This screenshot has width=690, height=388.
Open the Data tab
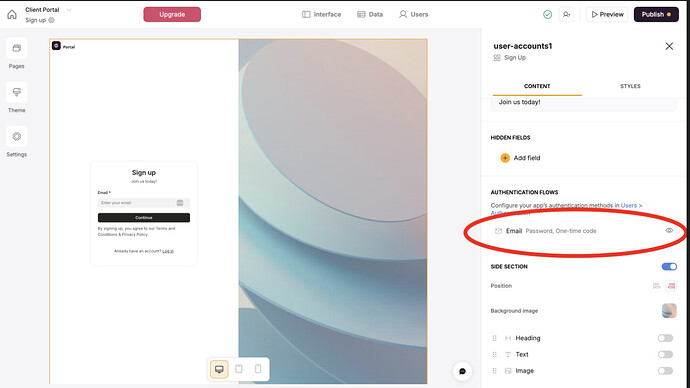coord(370,15)
